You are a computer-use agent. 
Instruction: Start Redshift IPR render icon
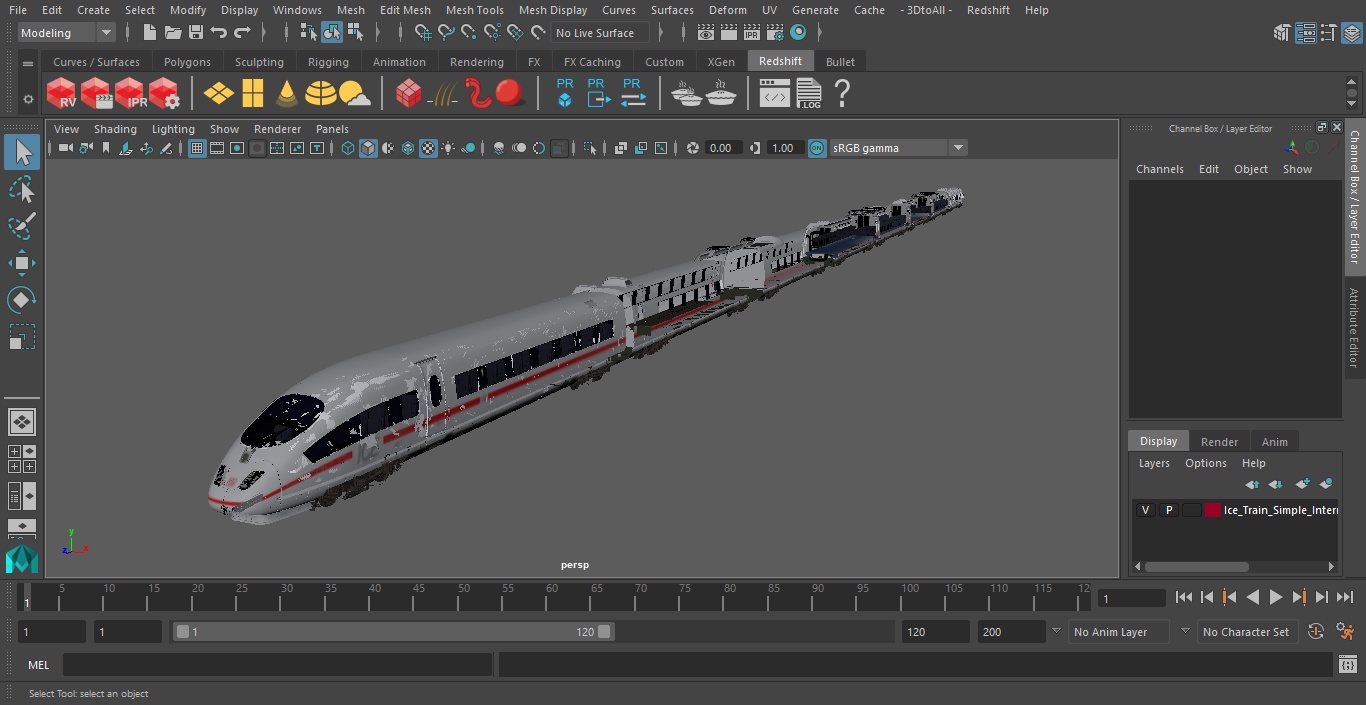[130, 94]
